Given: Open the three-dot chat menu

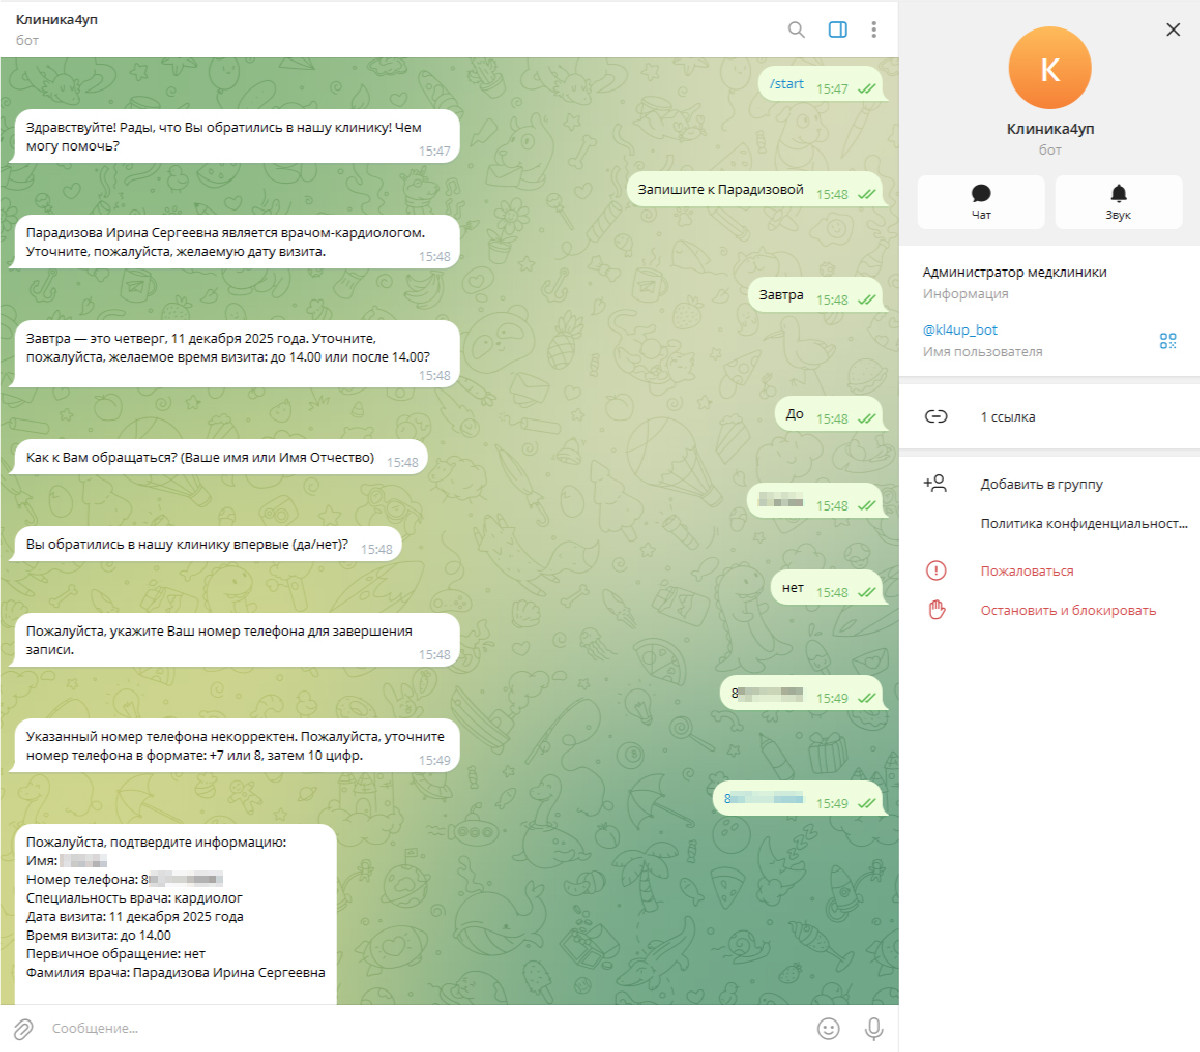Looking at the screenshot, I should [873, 29].
